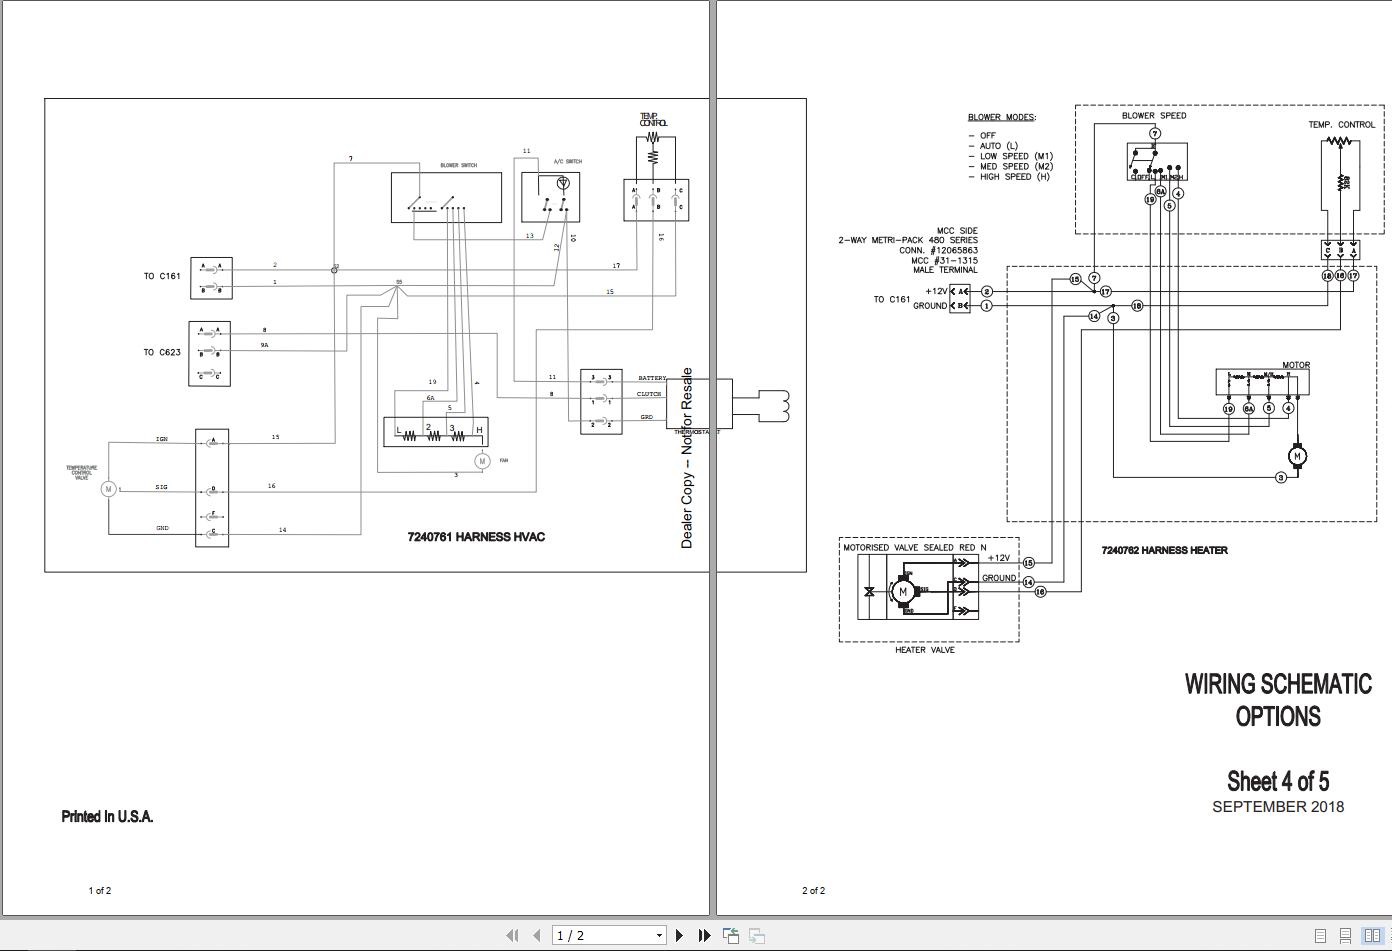
Task: Click the MOTOR resistor block on page two
Action: (x=1263, y=381)
